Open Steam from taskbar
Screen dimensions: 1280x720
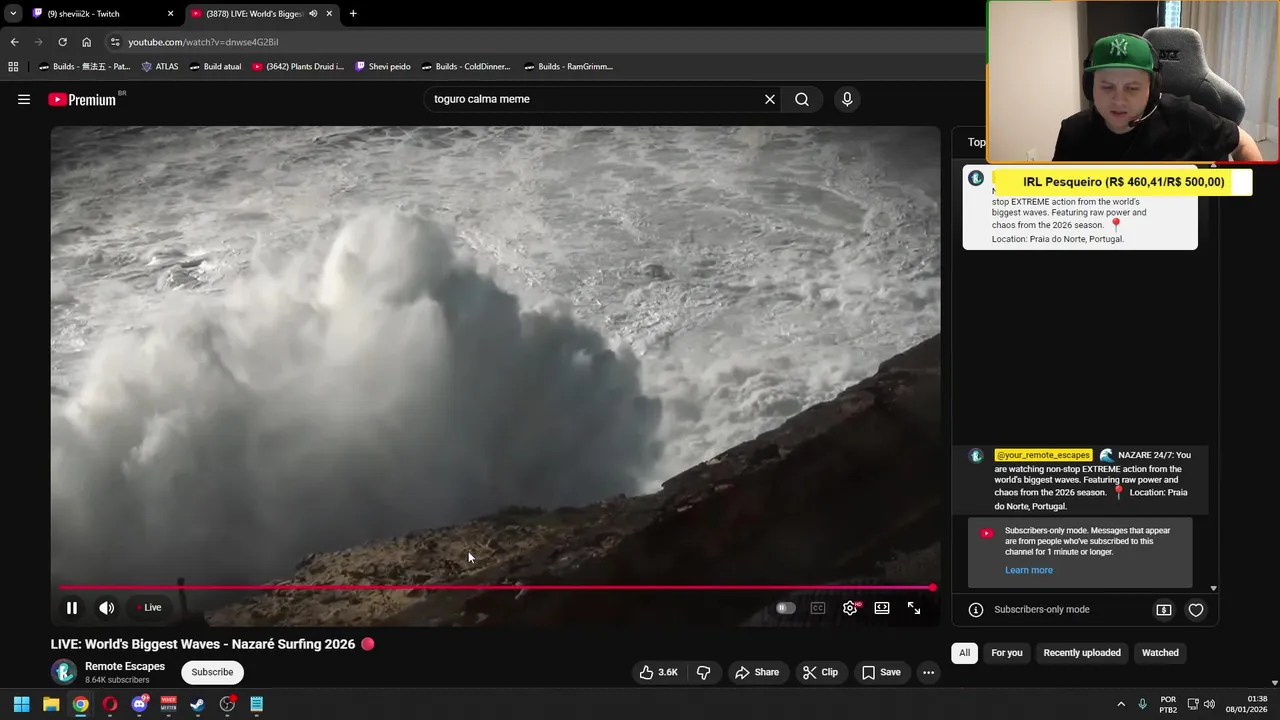(198, 704)
